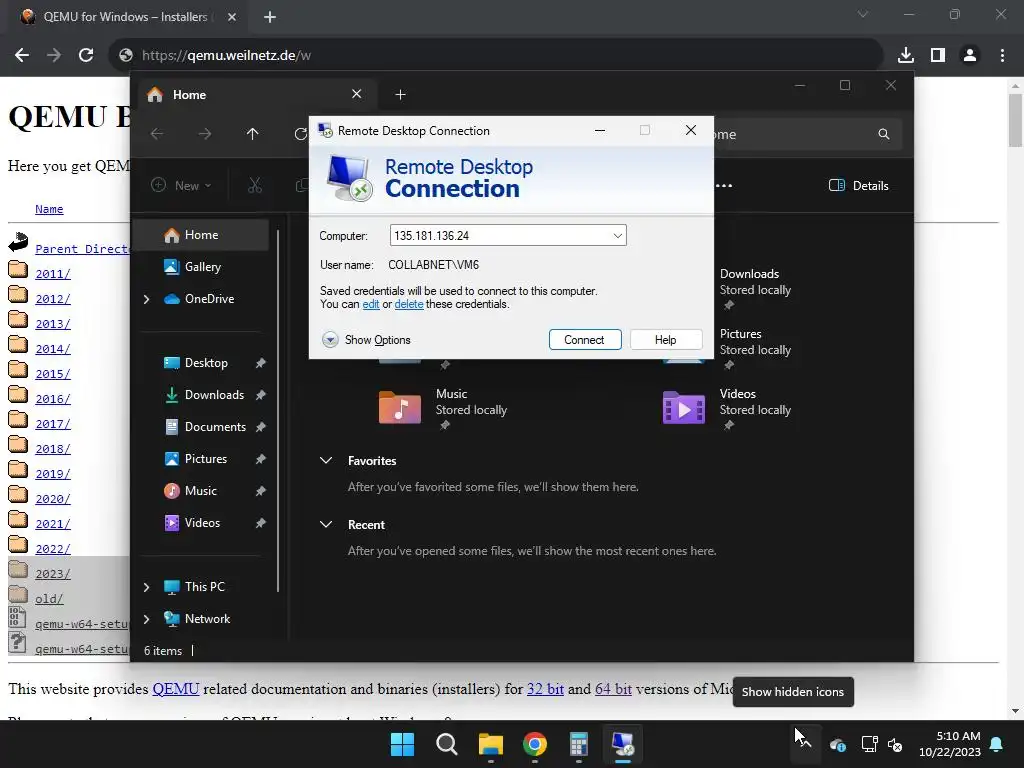Open the taskbar clock showing 5:10 AM
Screen dimensions: 1024x768
pos(950,744)
